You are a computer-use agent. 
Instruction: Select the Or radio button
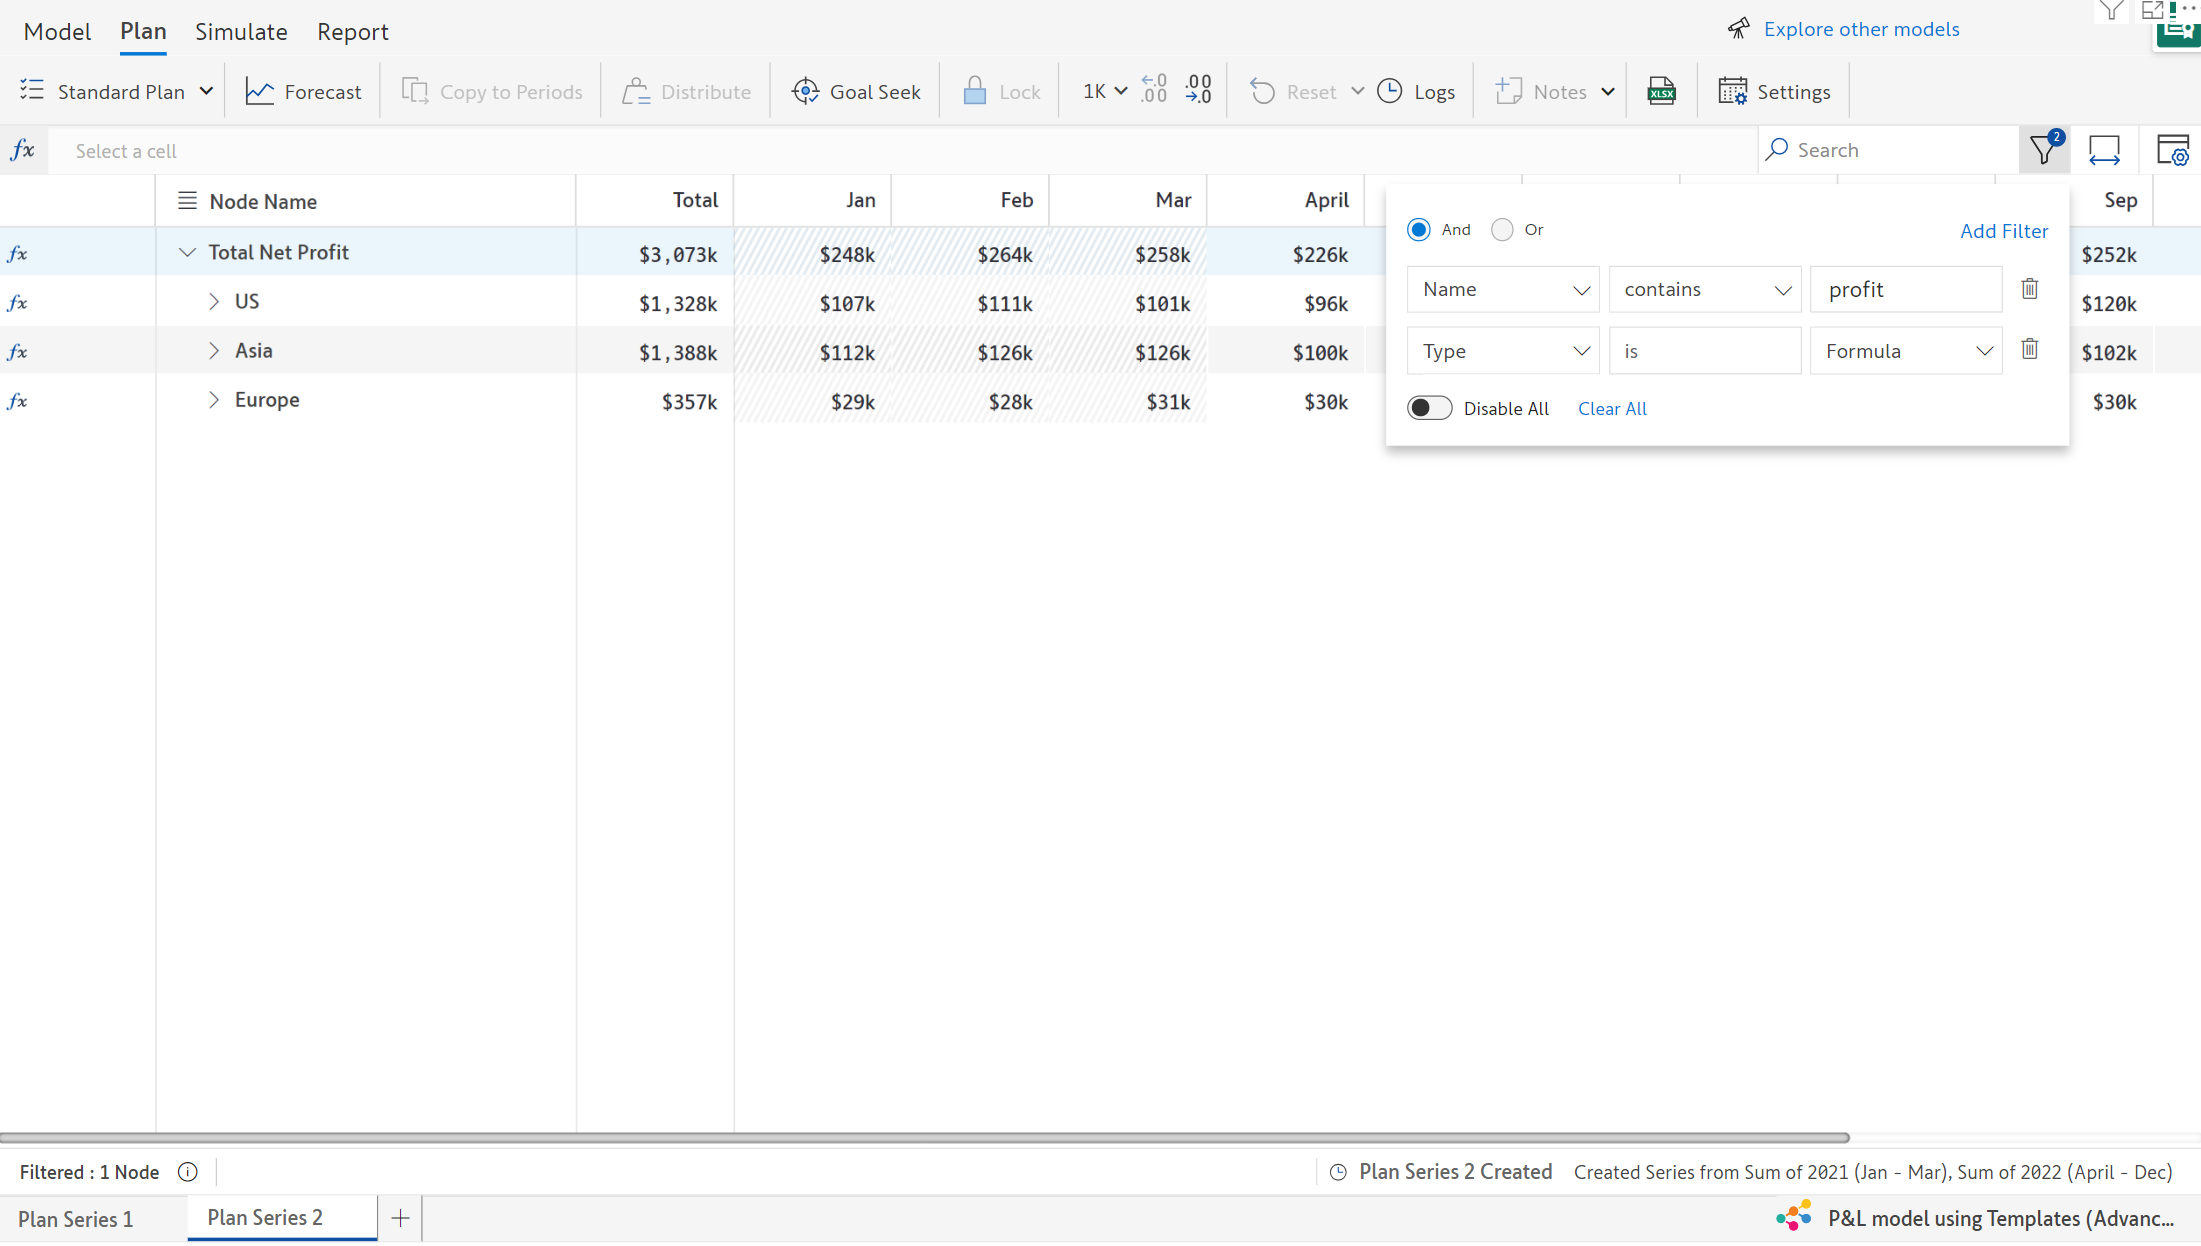tap(1502, 230)
